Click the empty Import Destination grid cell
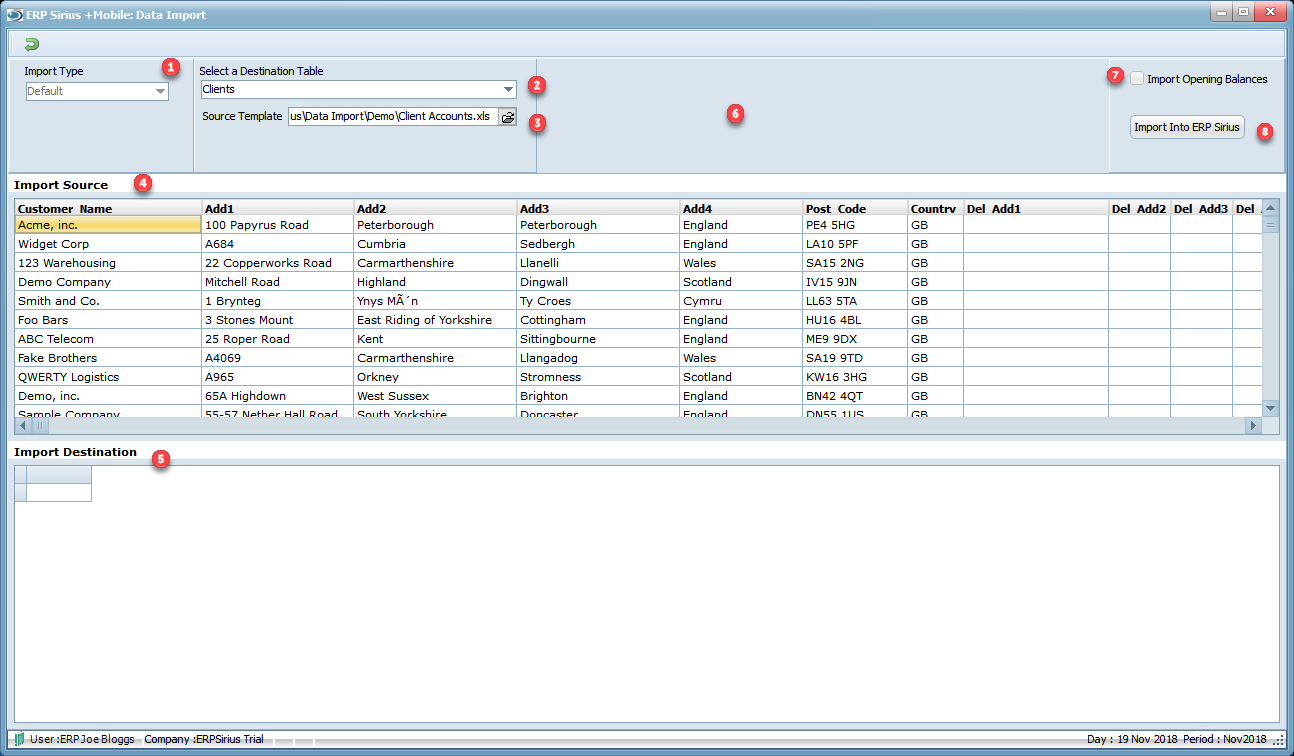Viewport: 1294px width, 756px height. tap(58, 492)
